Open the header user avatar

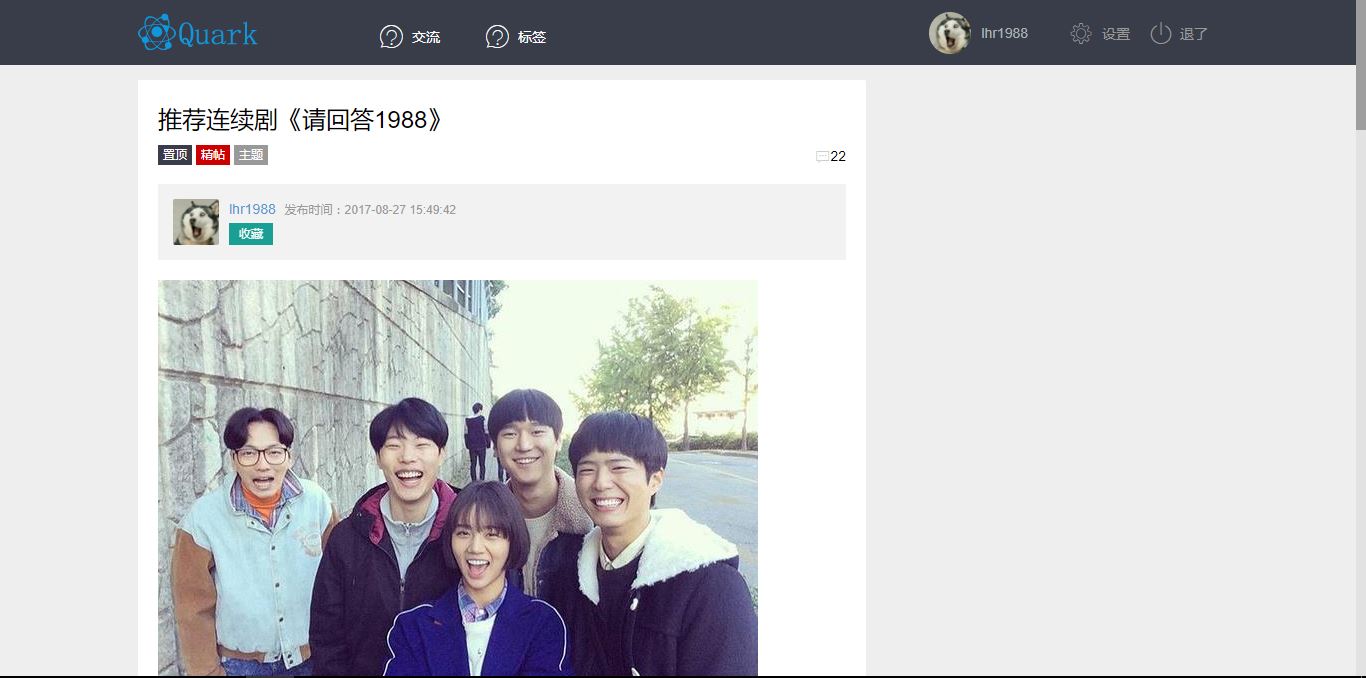click(950, 33)
